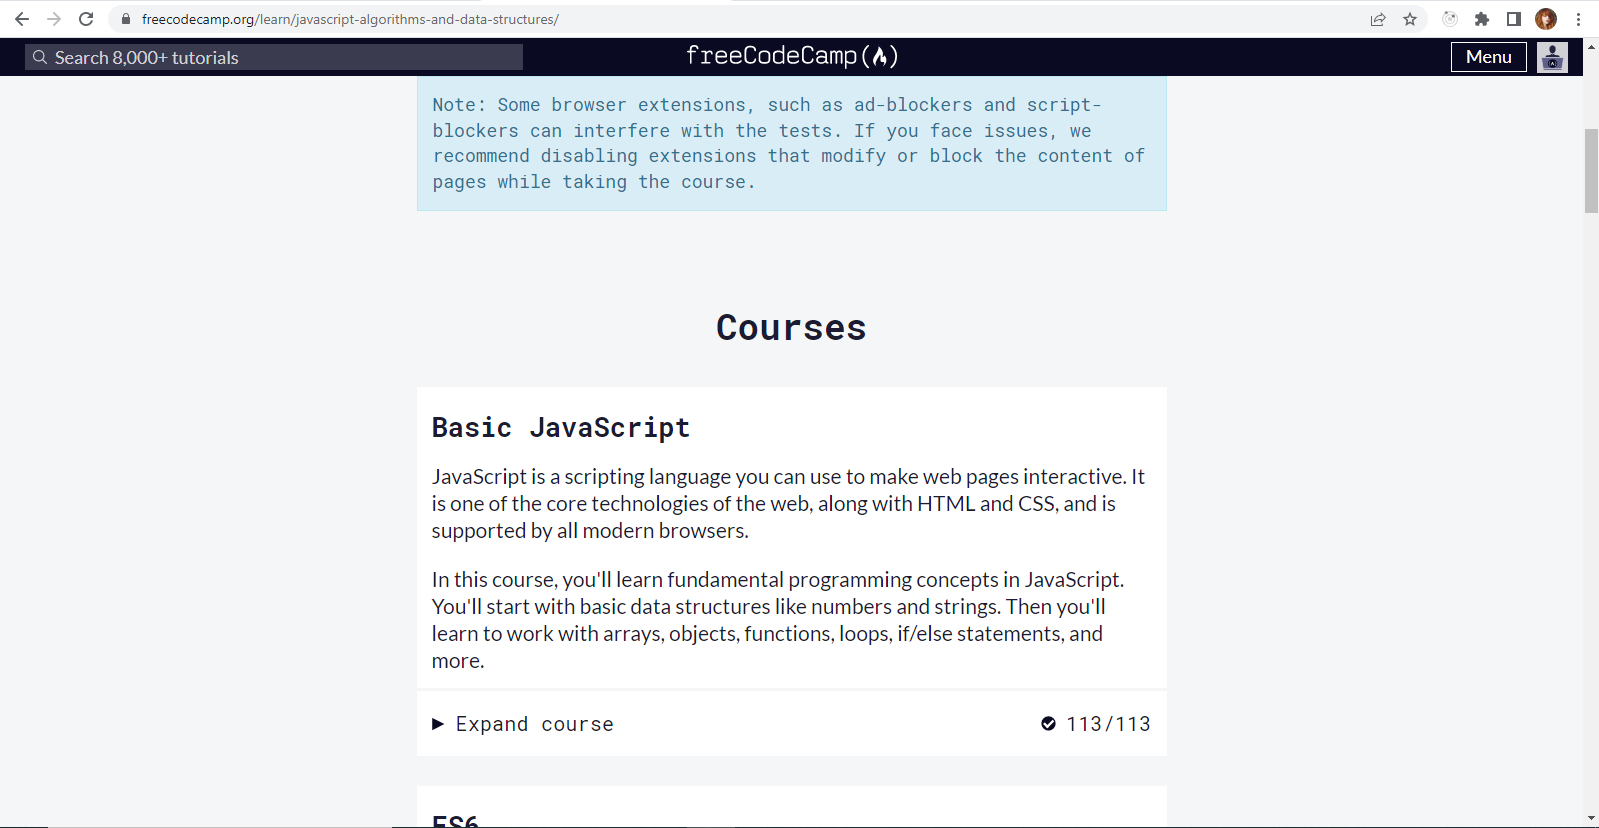Open the sign-in avatar portrait icon beside Menu
The height and width of the screenshot is (828, 1599).
(1551, 57)
